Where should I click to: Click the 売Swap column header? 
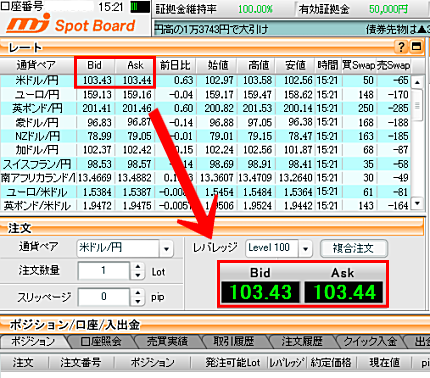click(394, 65)
